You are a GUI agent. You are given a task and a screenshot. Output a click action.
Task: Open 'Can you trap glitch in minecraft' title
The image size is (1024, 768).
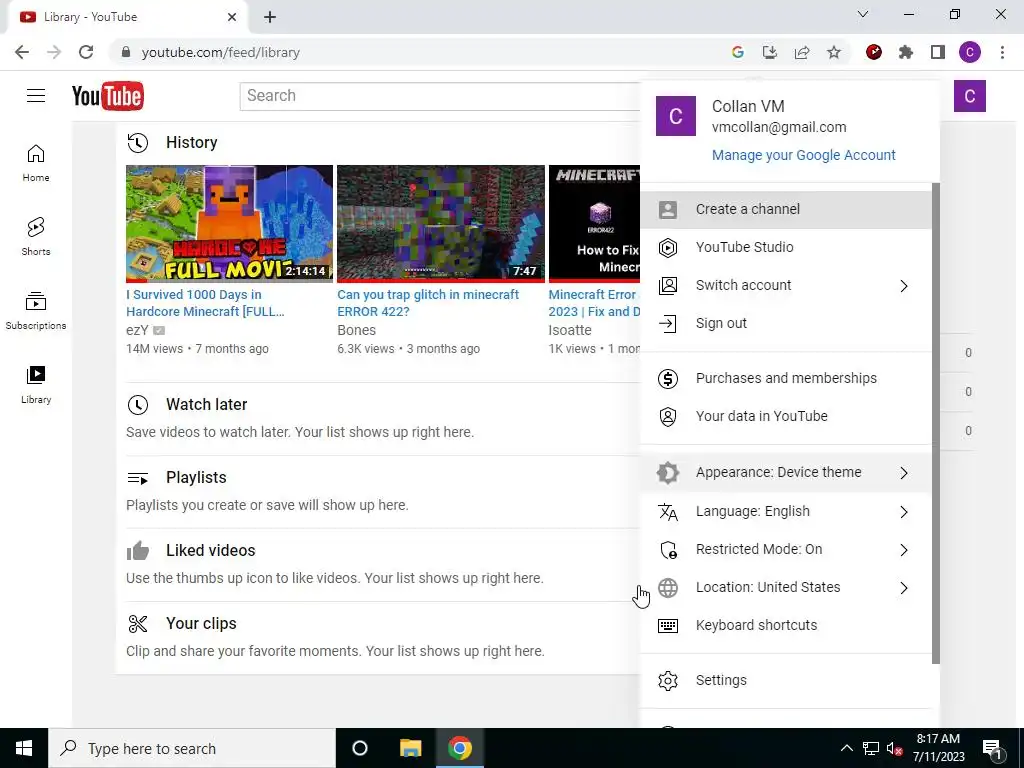pyautogui.click(x=428, y=303)
